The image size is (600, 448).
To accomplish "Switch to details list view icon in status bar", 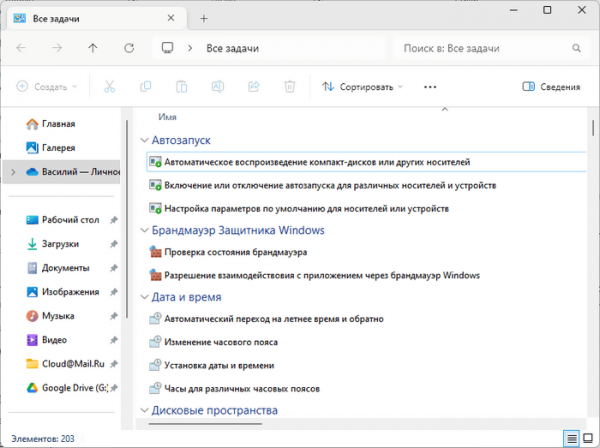I will [x=571, y=438].
